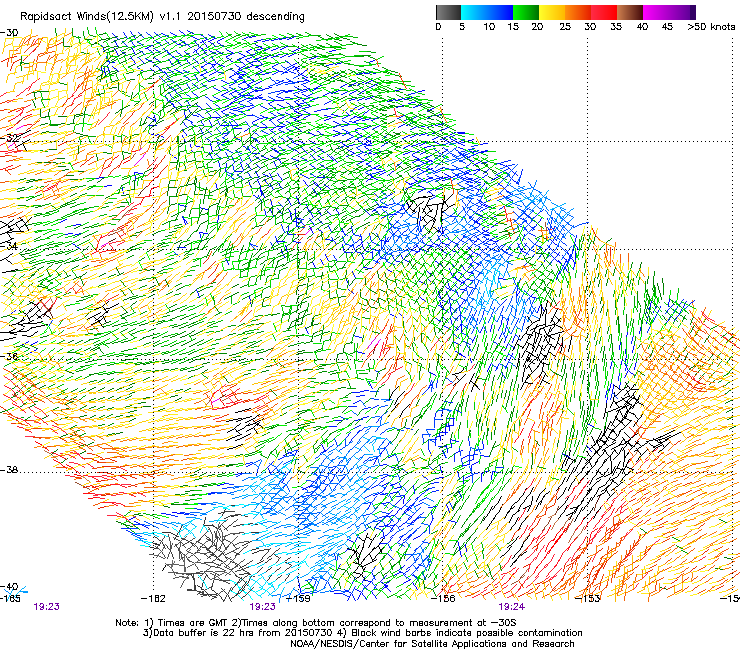Select the brown 35-40 knots color segment
Viewport: 740px width, 650px height.
pyautogui.click(x=630, y=12)
